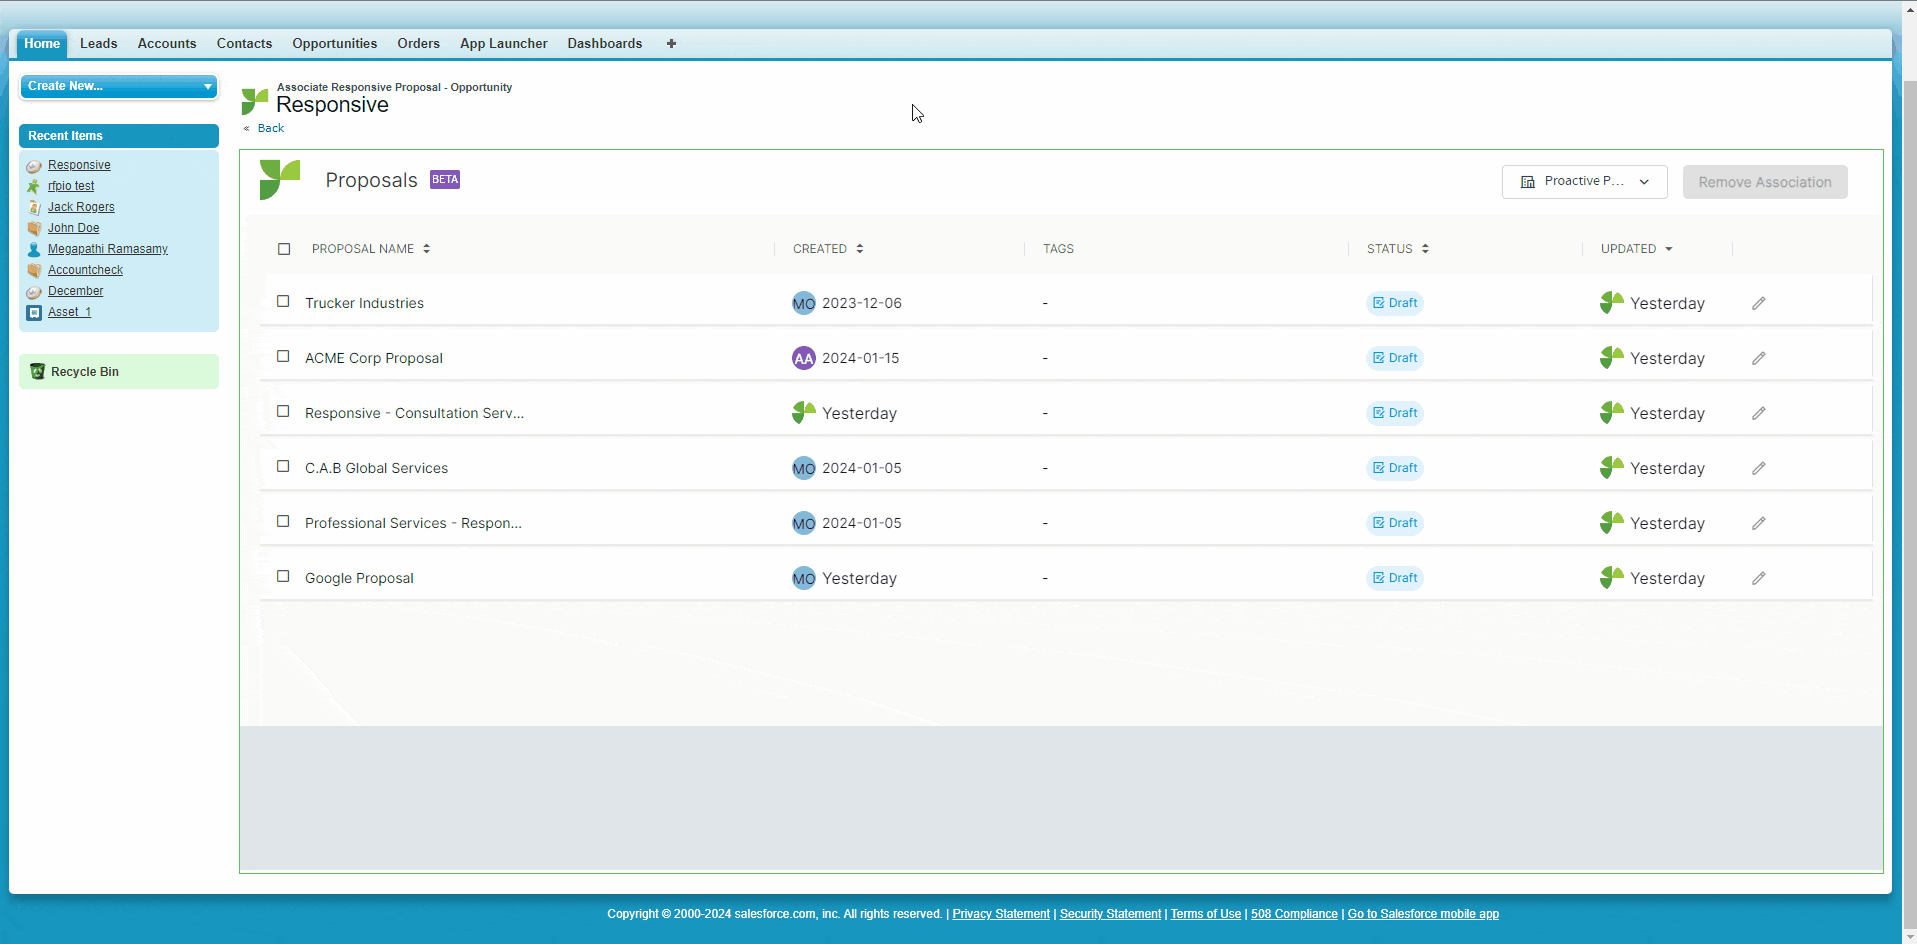Check the ACME Corp Proposal row checkbox
Screen dimensions: 1917x944
[283, 356]
